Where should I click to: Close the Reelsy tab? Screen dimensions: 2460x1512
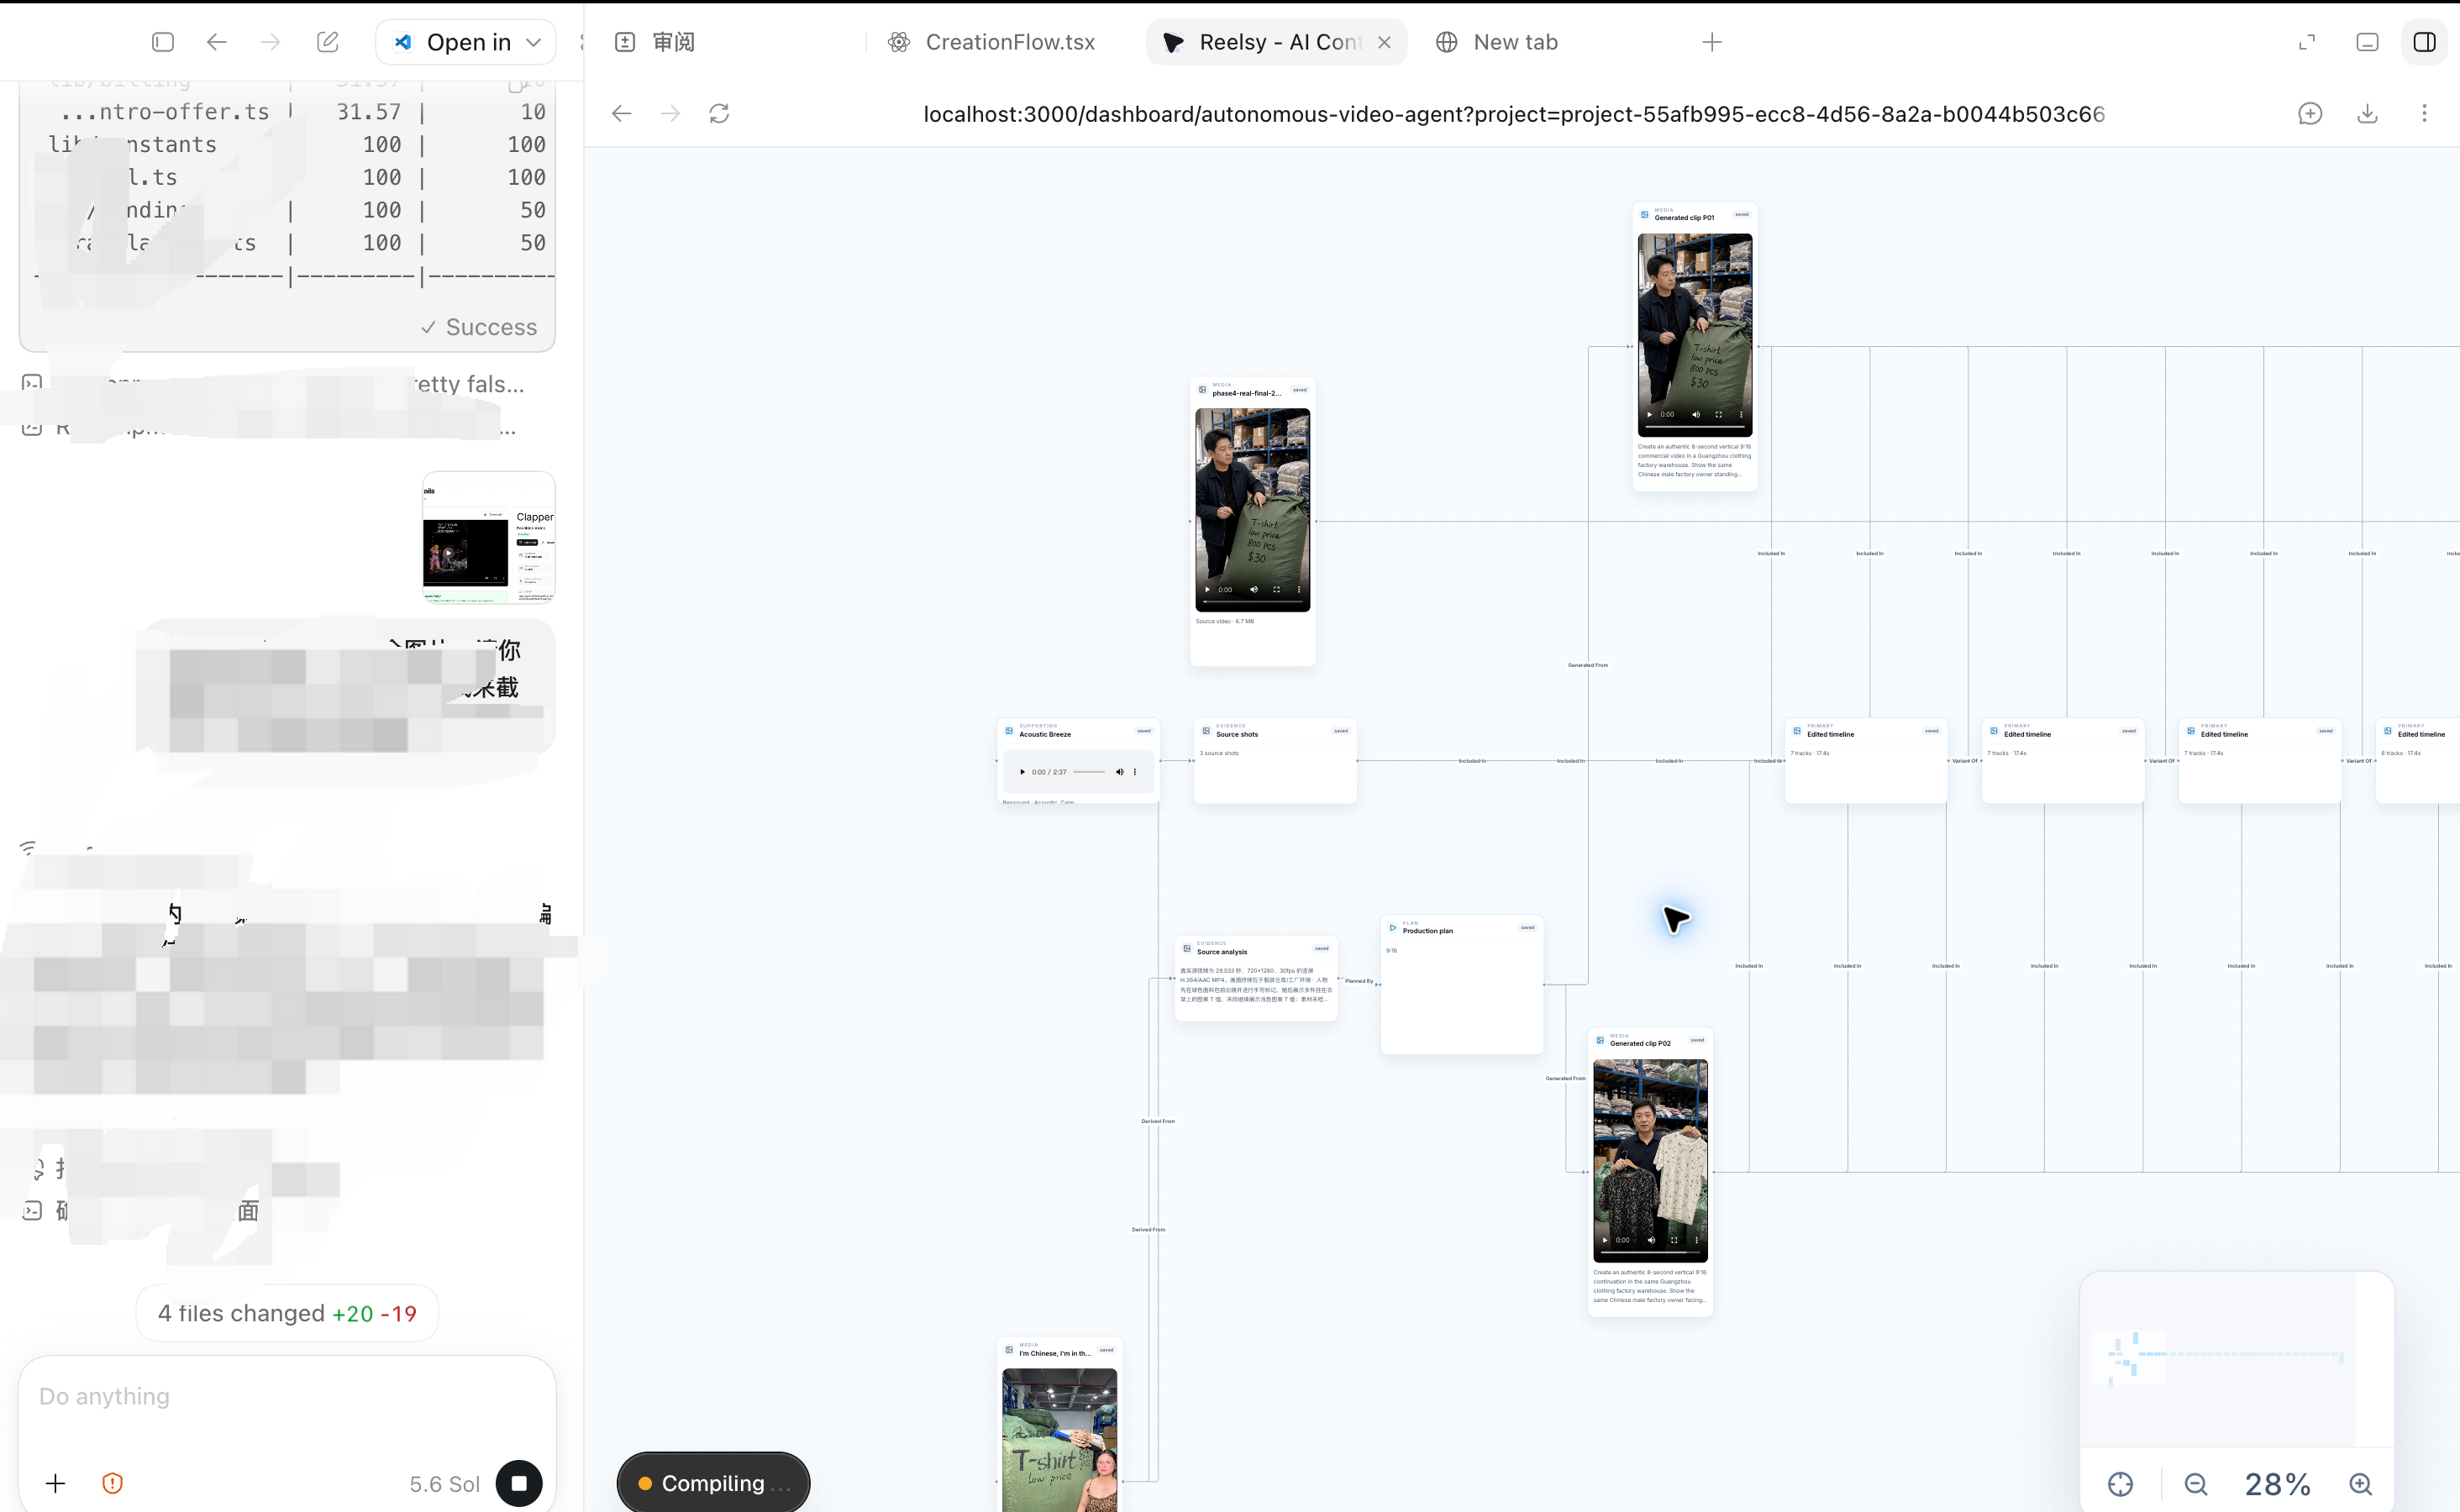[1384, 42]
